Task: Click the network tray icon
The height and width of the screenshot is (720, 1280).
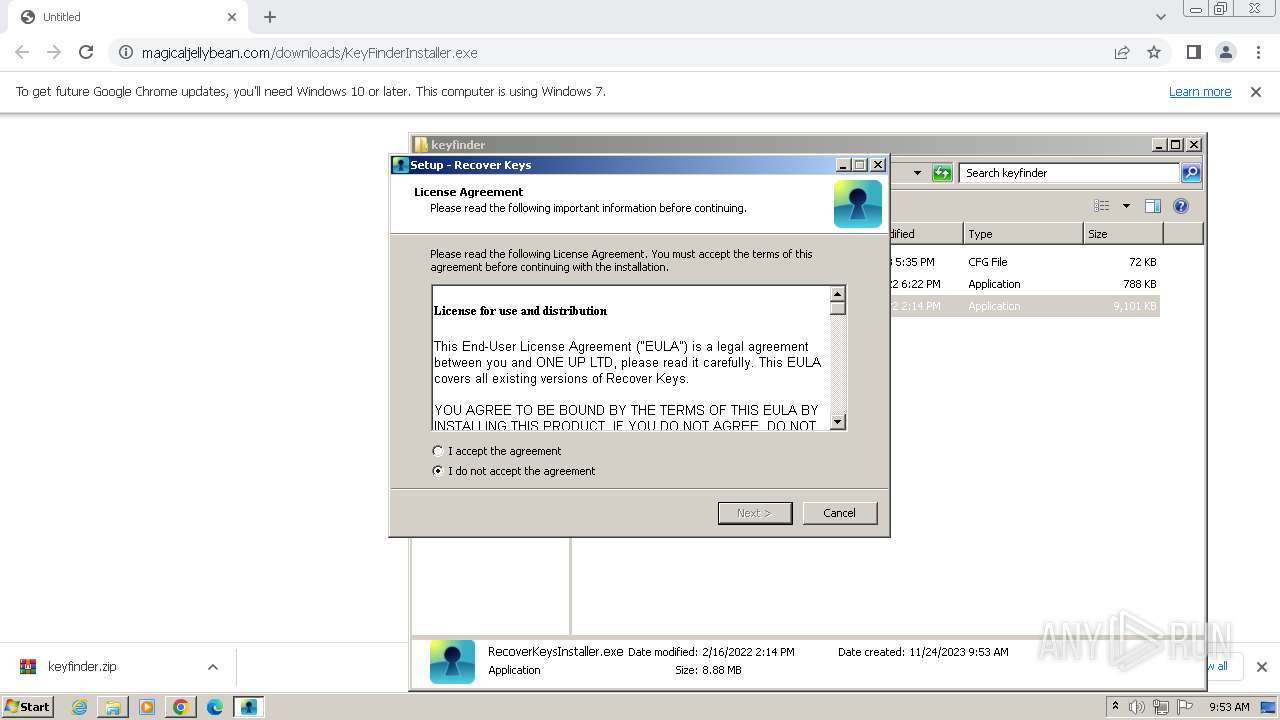Action: click(x=1161, y=707)
